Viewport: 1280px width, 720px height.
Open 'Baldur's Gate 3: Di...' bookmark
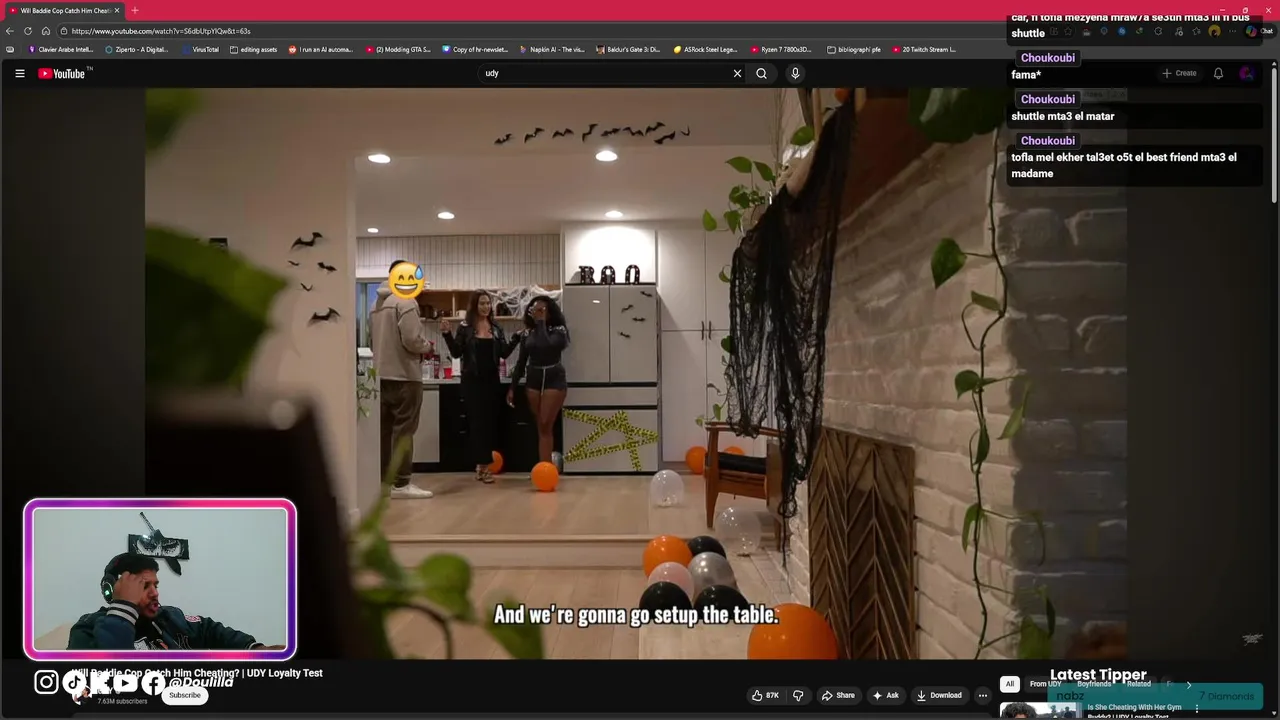[x=628, y=49]
